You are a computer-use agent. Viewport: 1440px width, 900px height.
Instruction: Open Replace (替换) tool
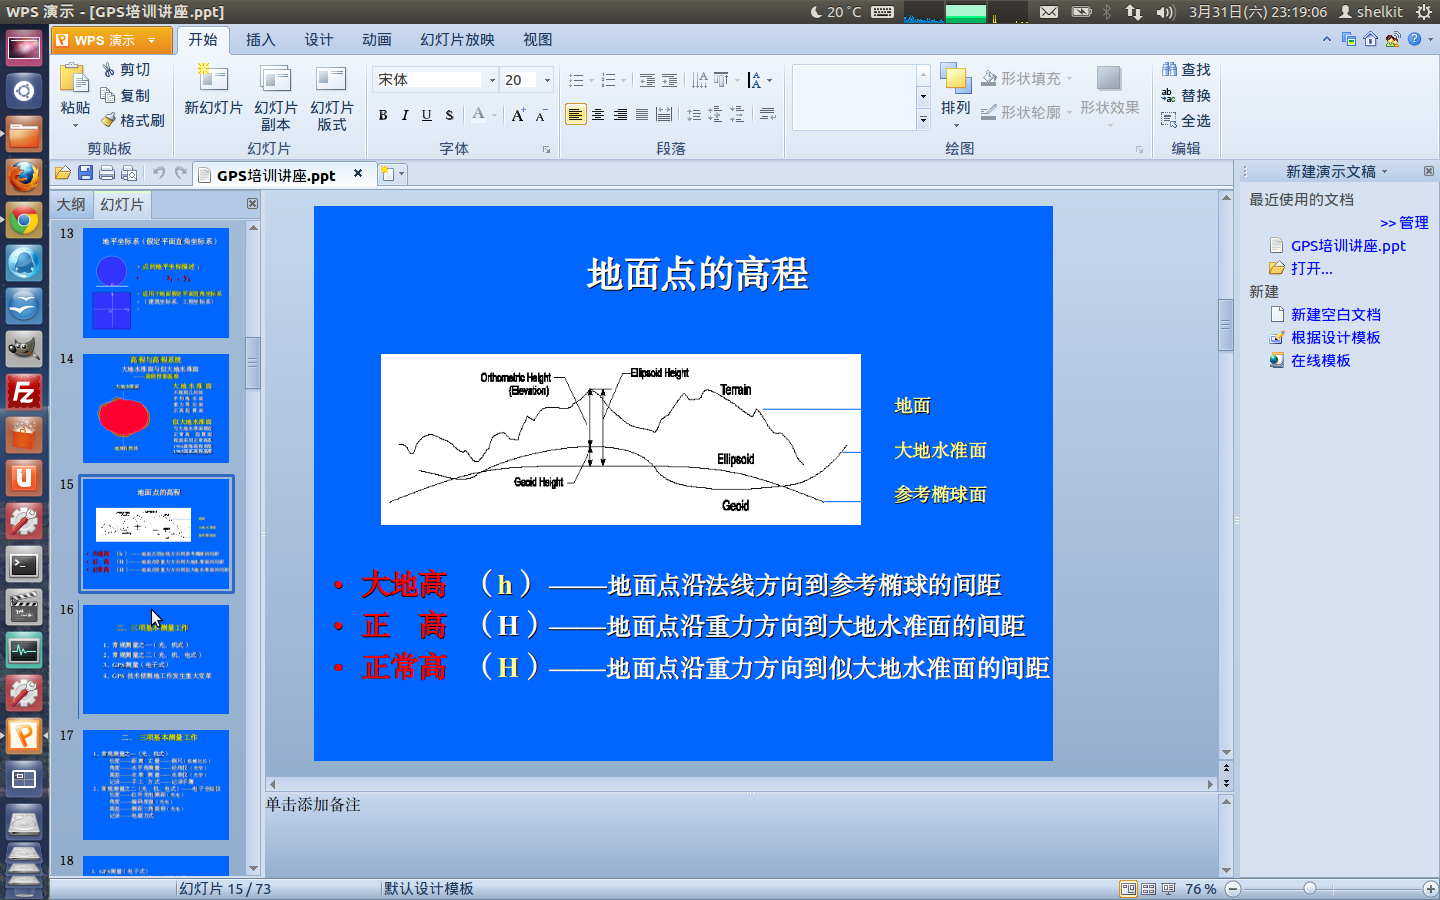point(1186,95)
